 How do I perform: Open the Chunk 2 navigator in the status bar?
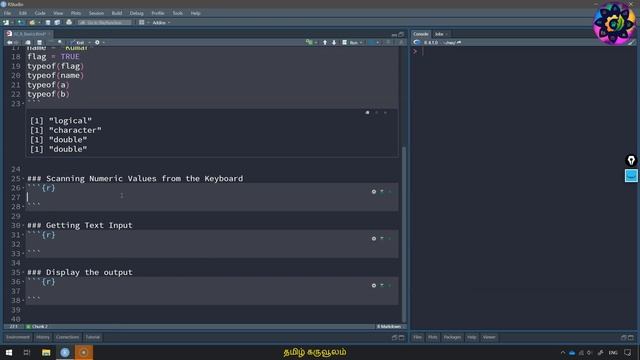tap(38, 327)
